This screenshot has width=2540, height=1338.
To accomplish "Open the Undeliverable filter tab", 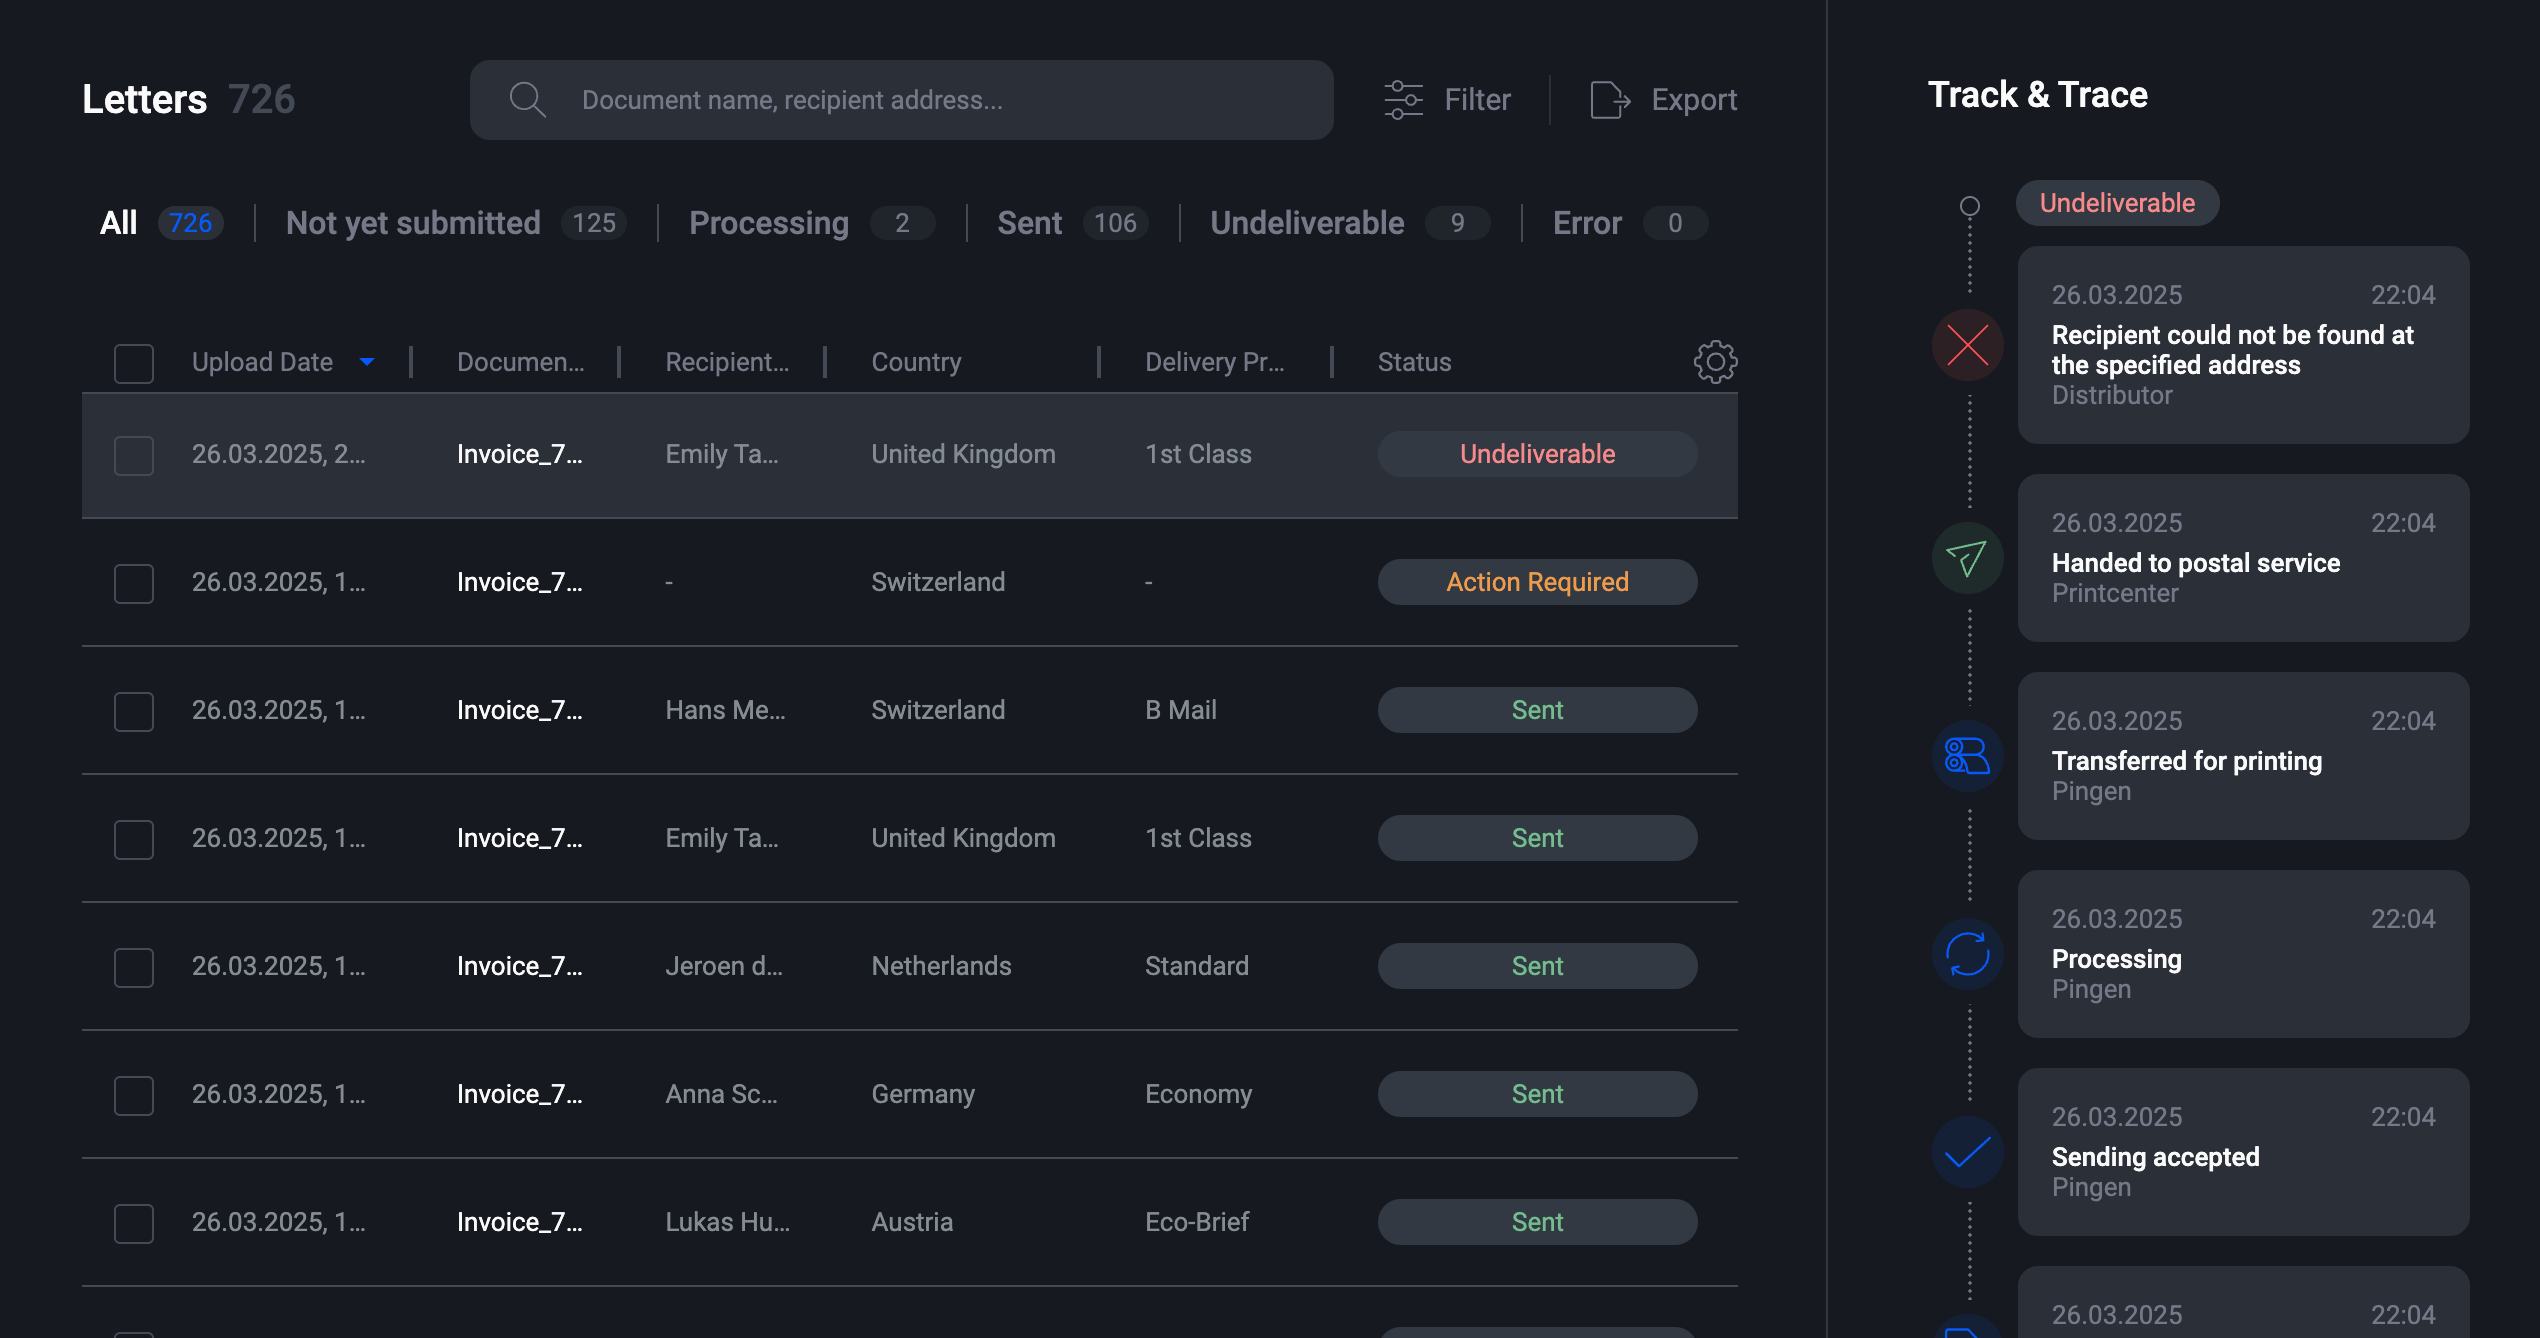I will coord(1305,222).
